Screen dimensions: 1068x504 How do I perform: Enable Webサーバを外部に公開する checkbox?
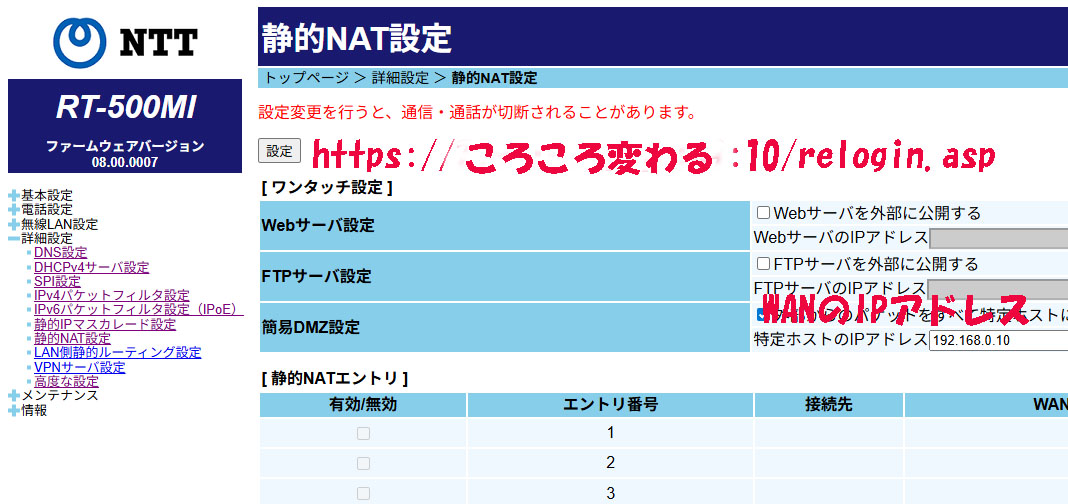pyautogui.click(x=763, y=213)
